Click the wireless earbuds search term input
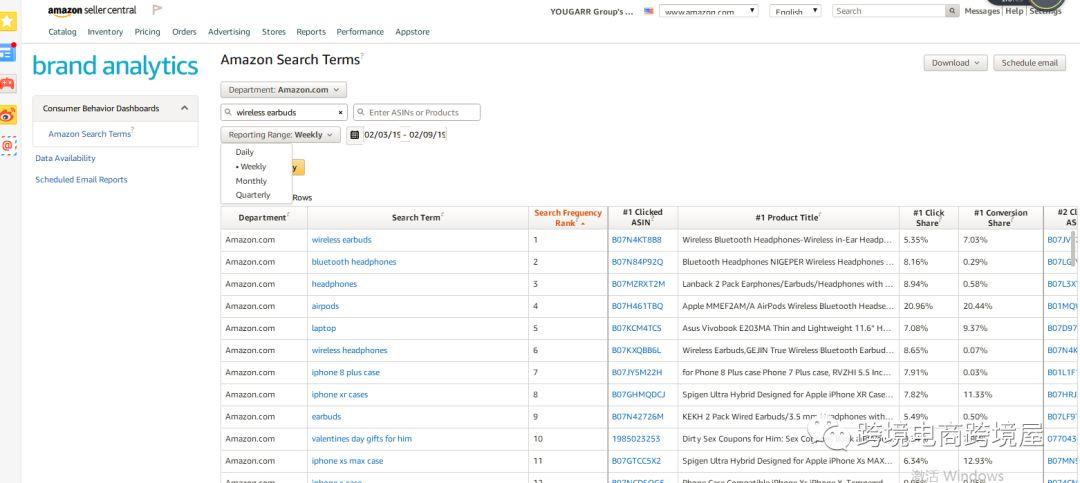 [x=284, y=112]
